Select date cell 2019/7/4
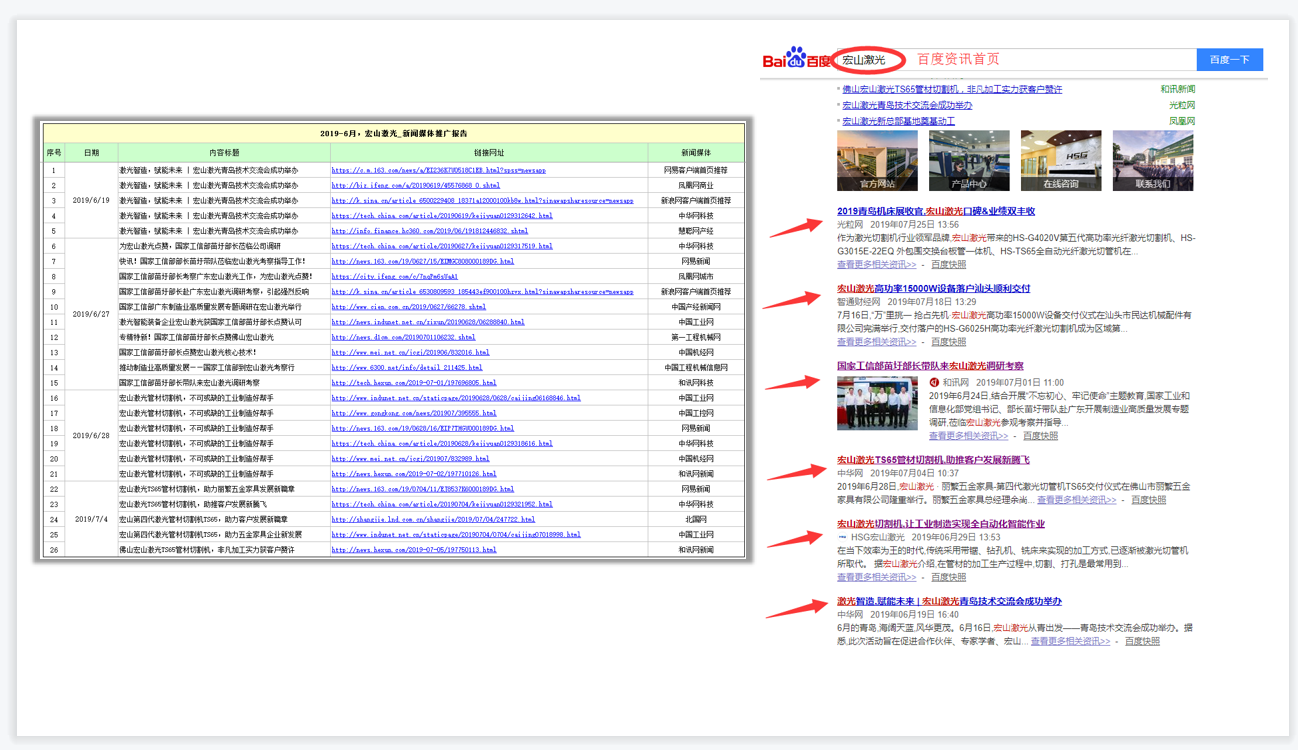The height and width of the screenshot is (750, 1298). pyautogui.click(x=92, y=519)
